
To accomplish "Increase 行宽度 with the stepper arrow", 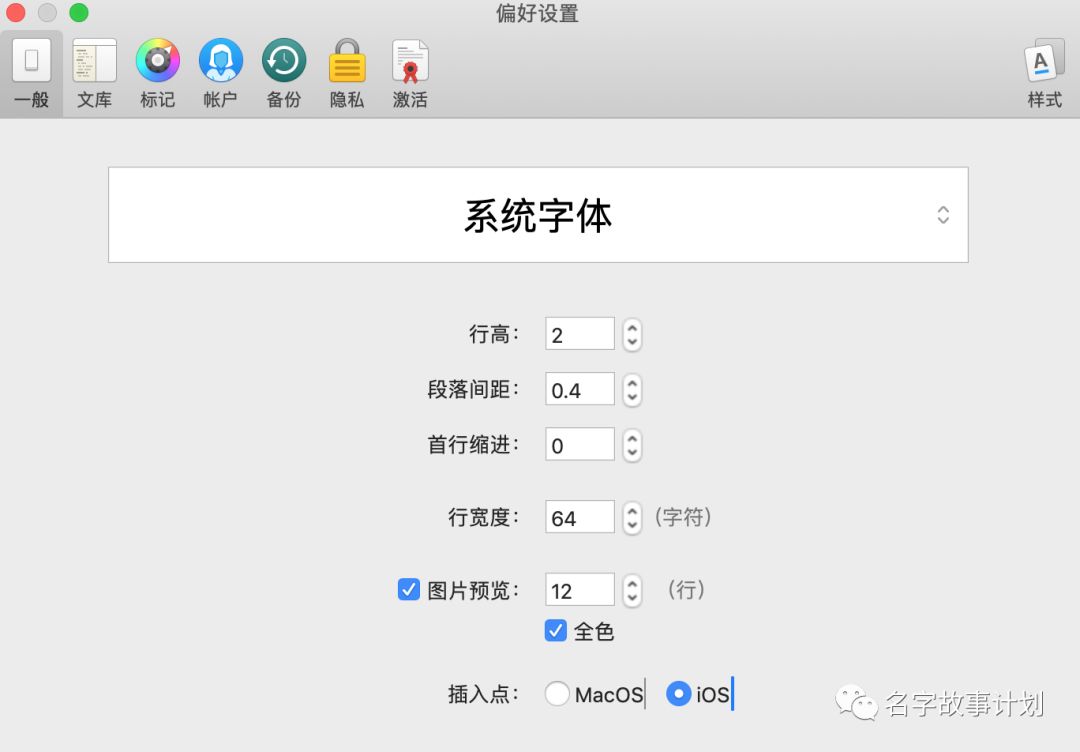I will (631, 511).
